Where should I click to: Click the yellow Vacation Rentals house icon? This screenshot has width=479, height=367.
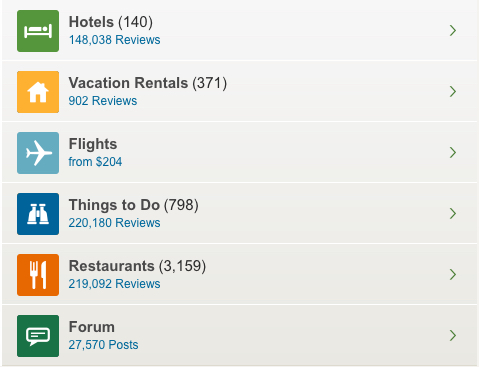(x=38, y=92)
